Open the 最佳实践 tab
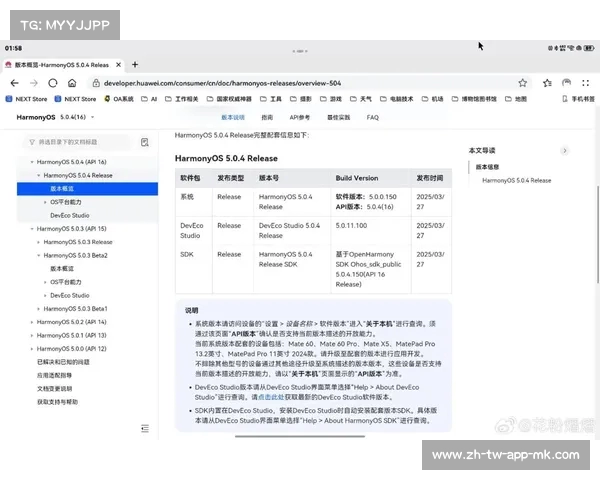The height and width of the screenshot is (480, 600). click(339, 118)
